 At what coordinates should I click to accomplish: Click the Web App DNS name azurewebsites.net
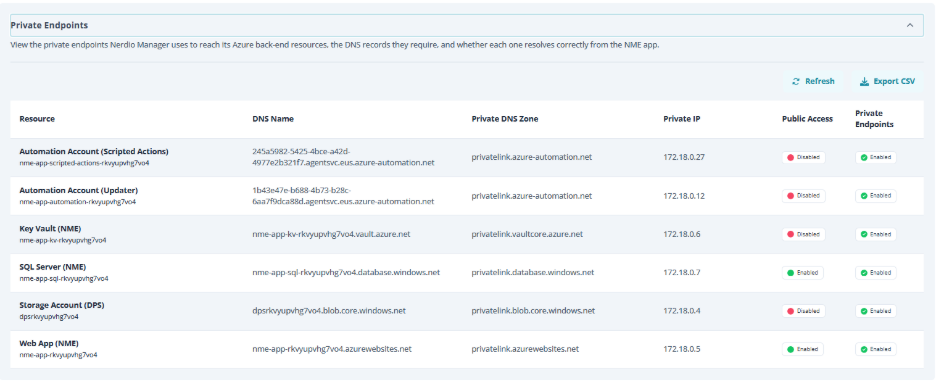pos(332,349)
